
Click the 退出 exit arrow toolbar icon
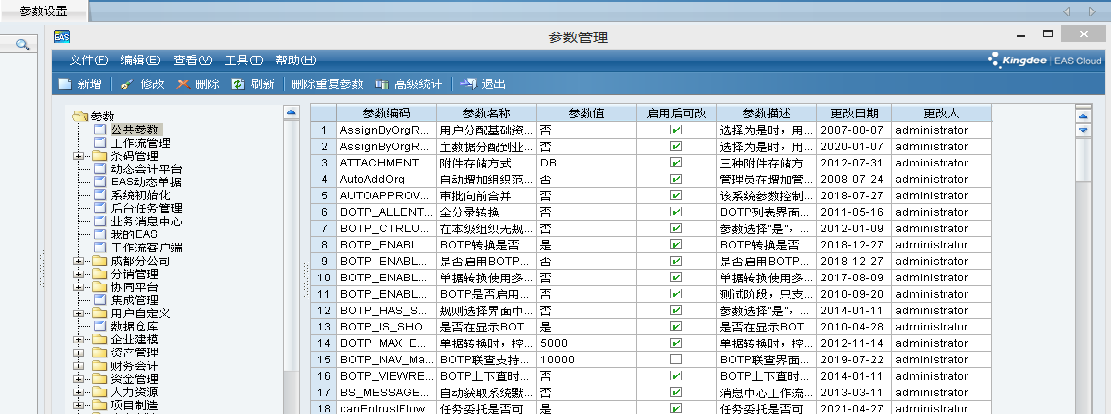[468, 84]
